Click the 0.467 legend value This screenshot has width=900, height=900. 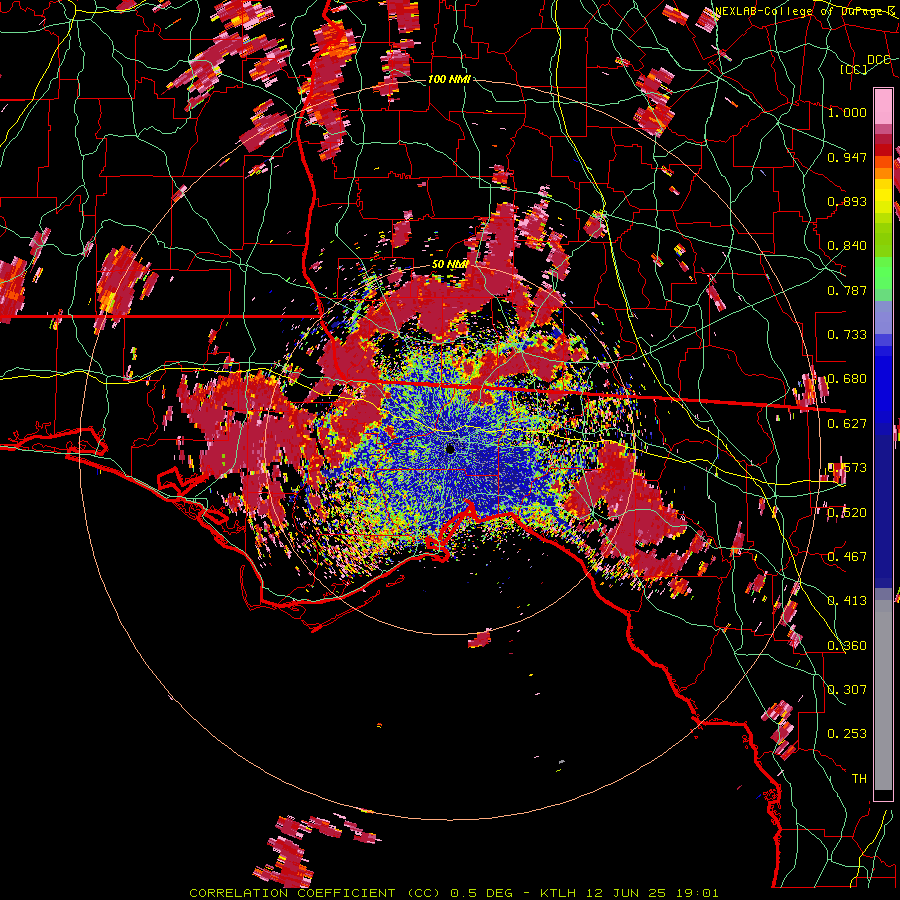point(847,557)
